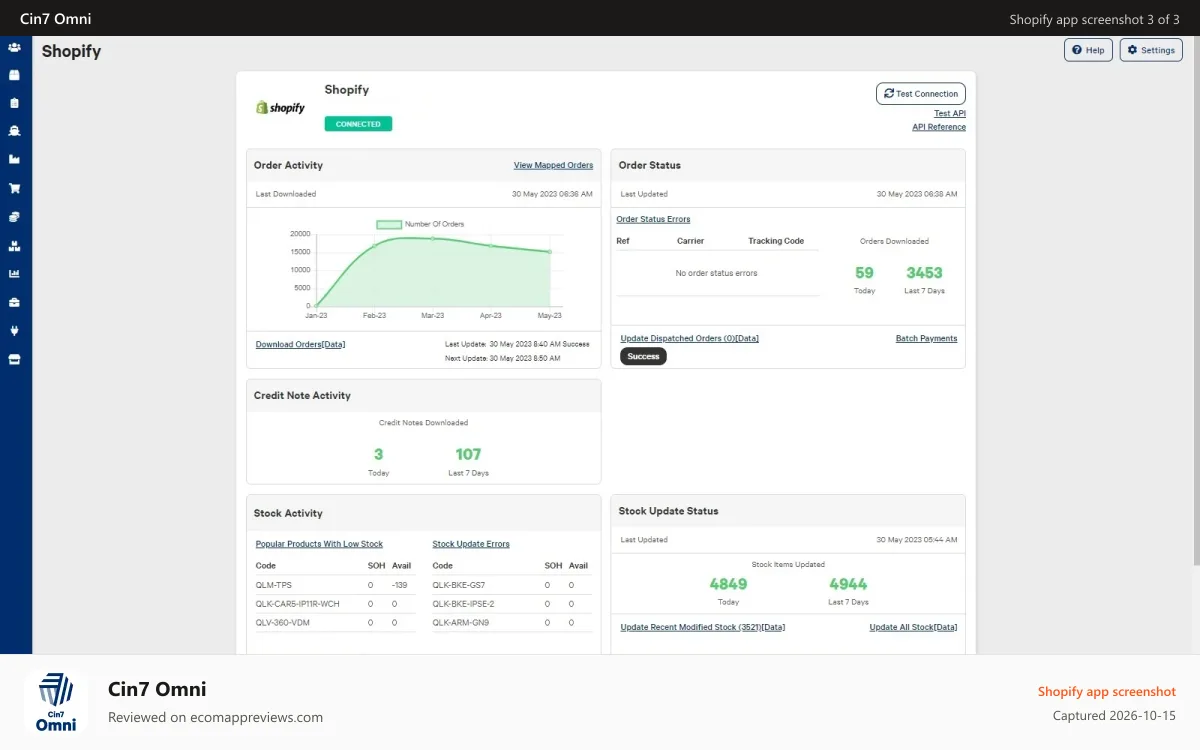Open the storefront sidebar icon
Screen dimensions: 1200x750
point(14,360)
